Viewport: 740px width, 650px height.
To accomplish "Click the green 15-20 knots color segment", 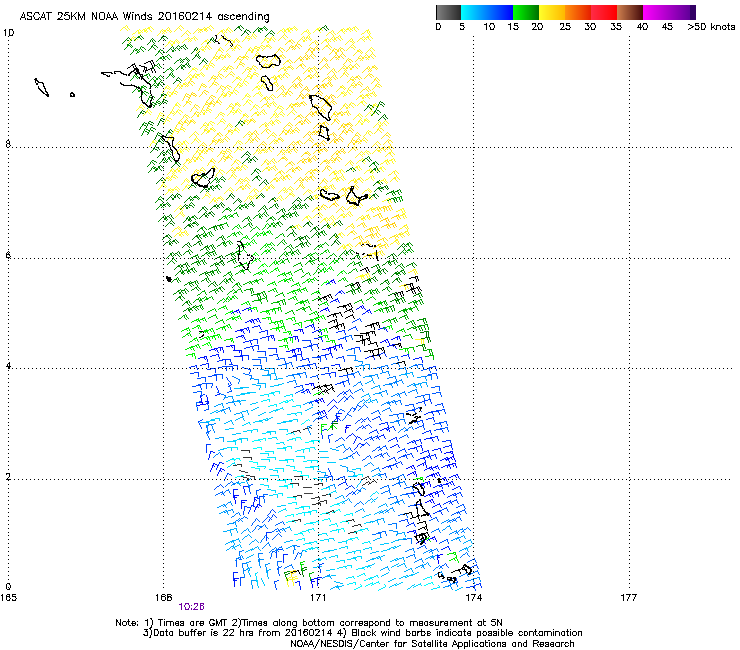I will click(526, 12).
